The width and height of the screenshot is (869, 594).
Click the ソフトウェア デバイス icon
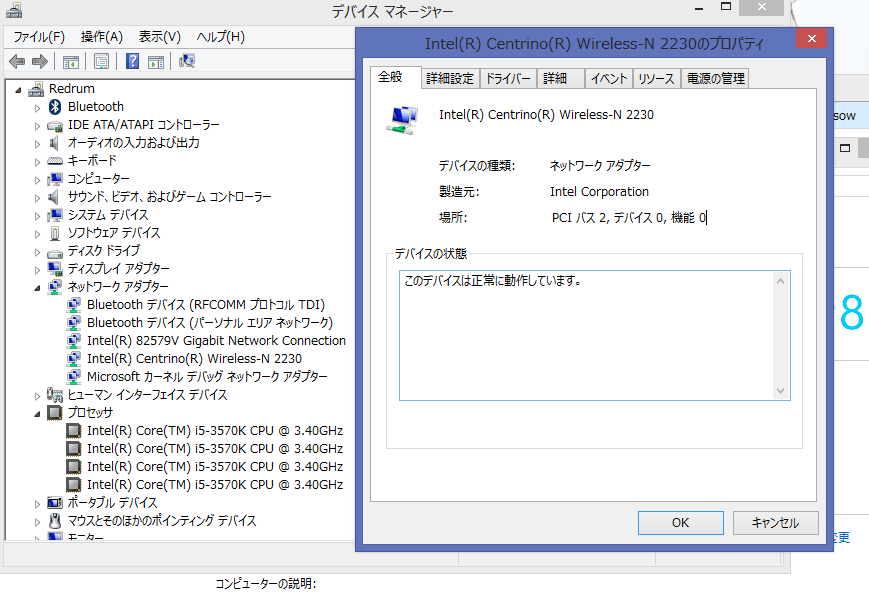[x=55, y=233]
